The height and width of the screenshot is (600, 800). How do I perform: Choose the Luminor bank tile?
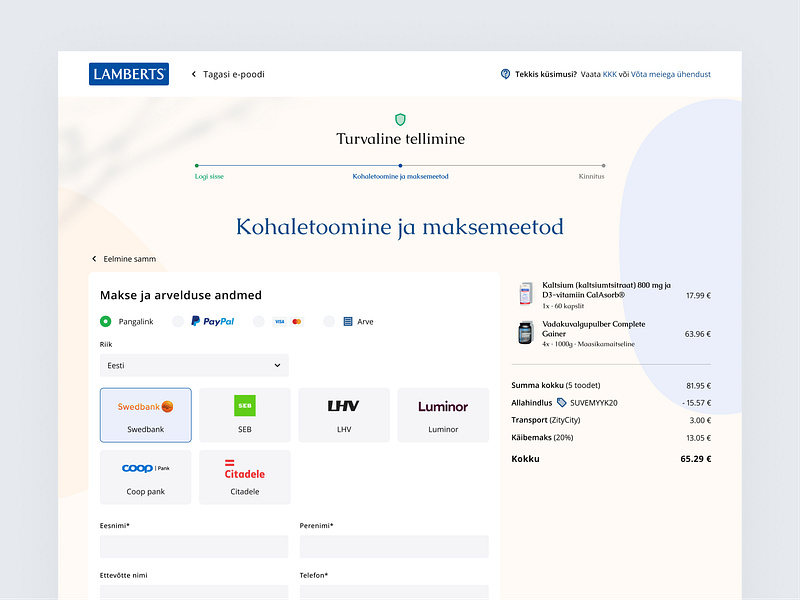coord(443,415)
